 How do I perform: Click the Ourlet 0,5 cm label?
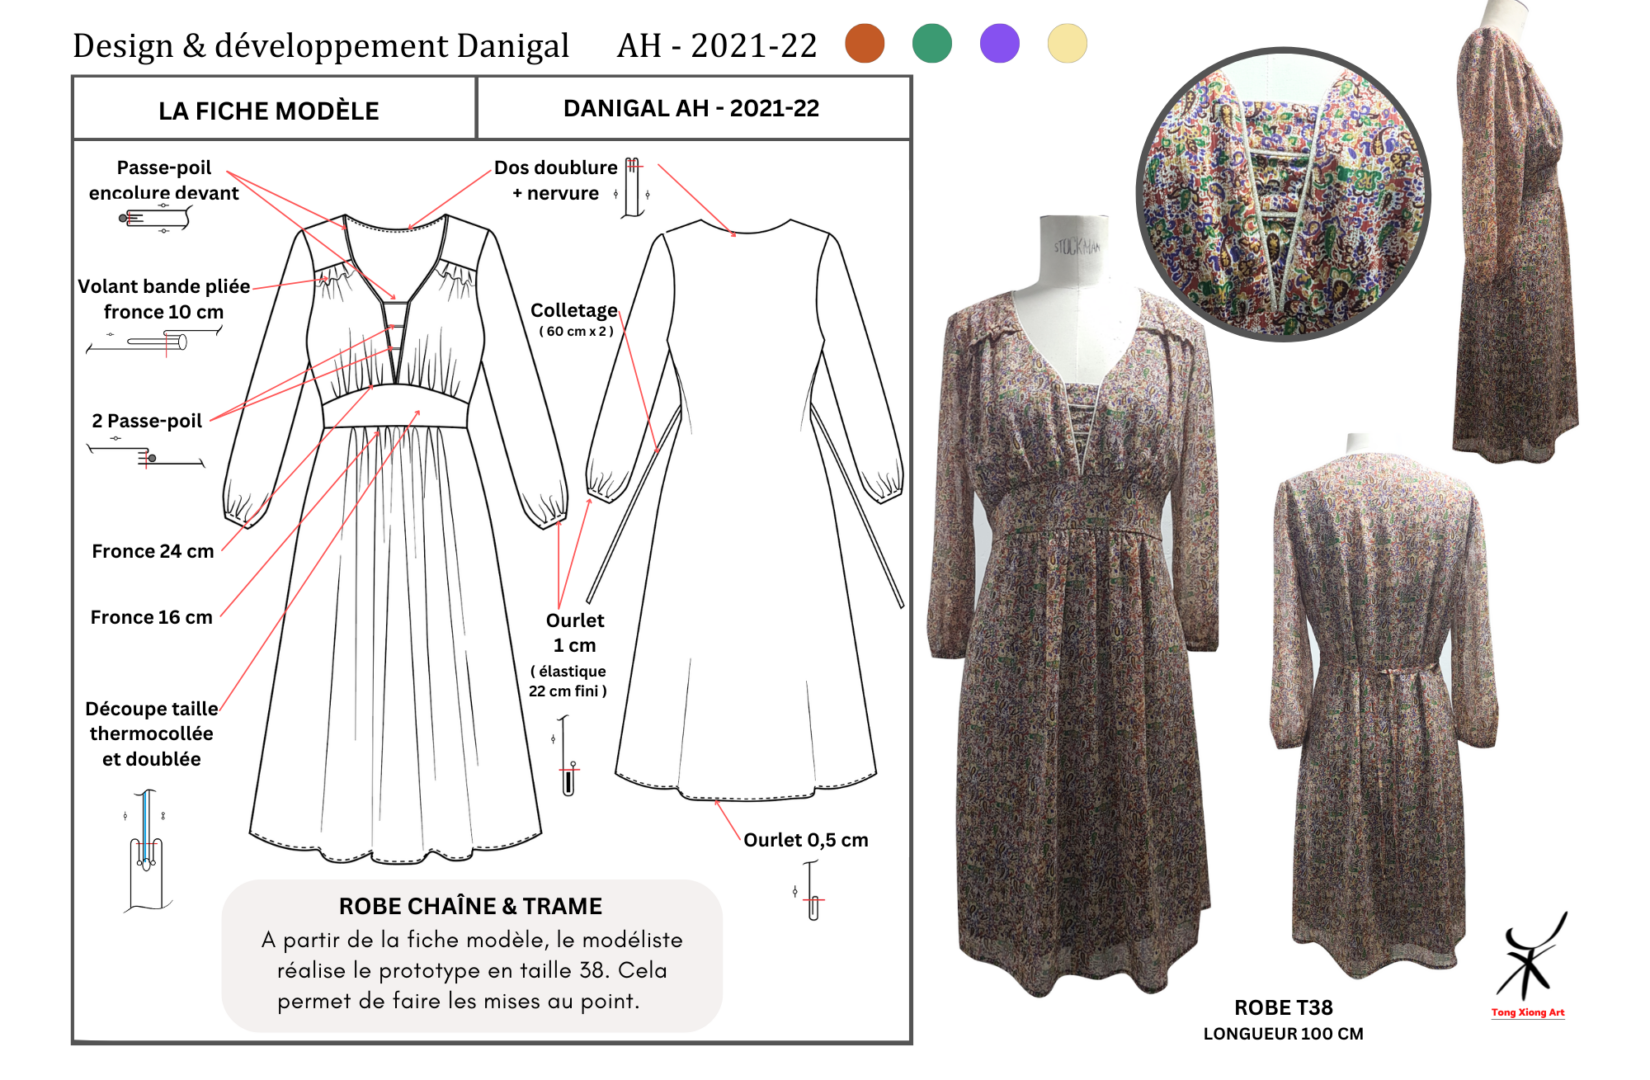click(x=806, y=840)
